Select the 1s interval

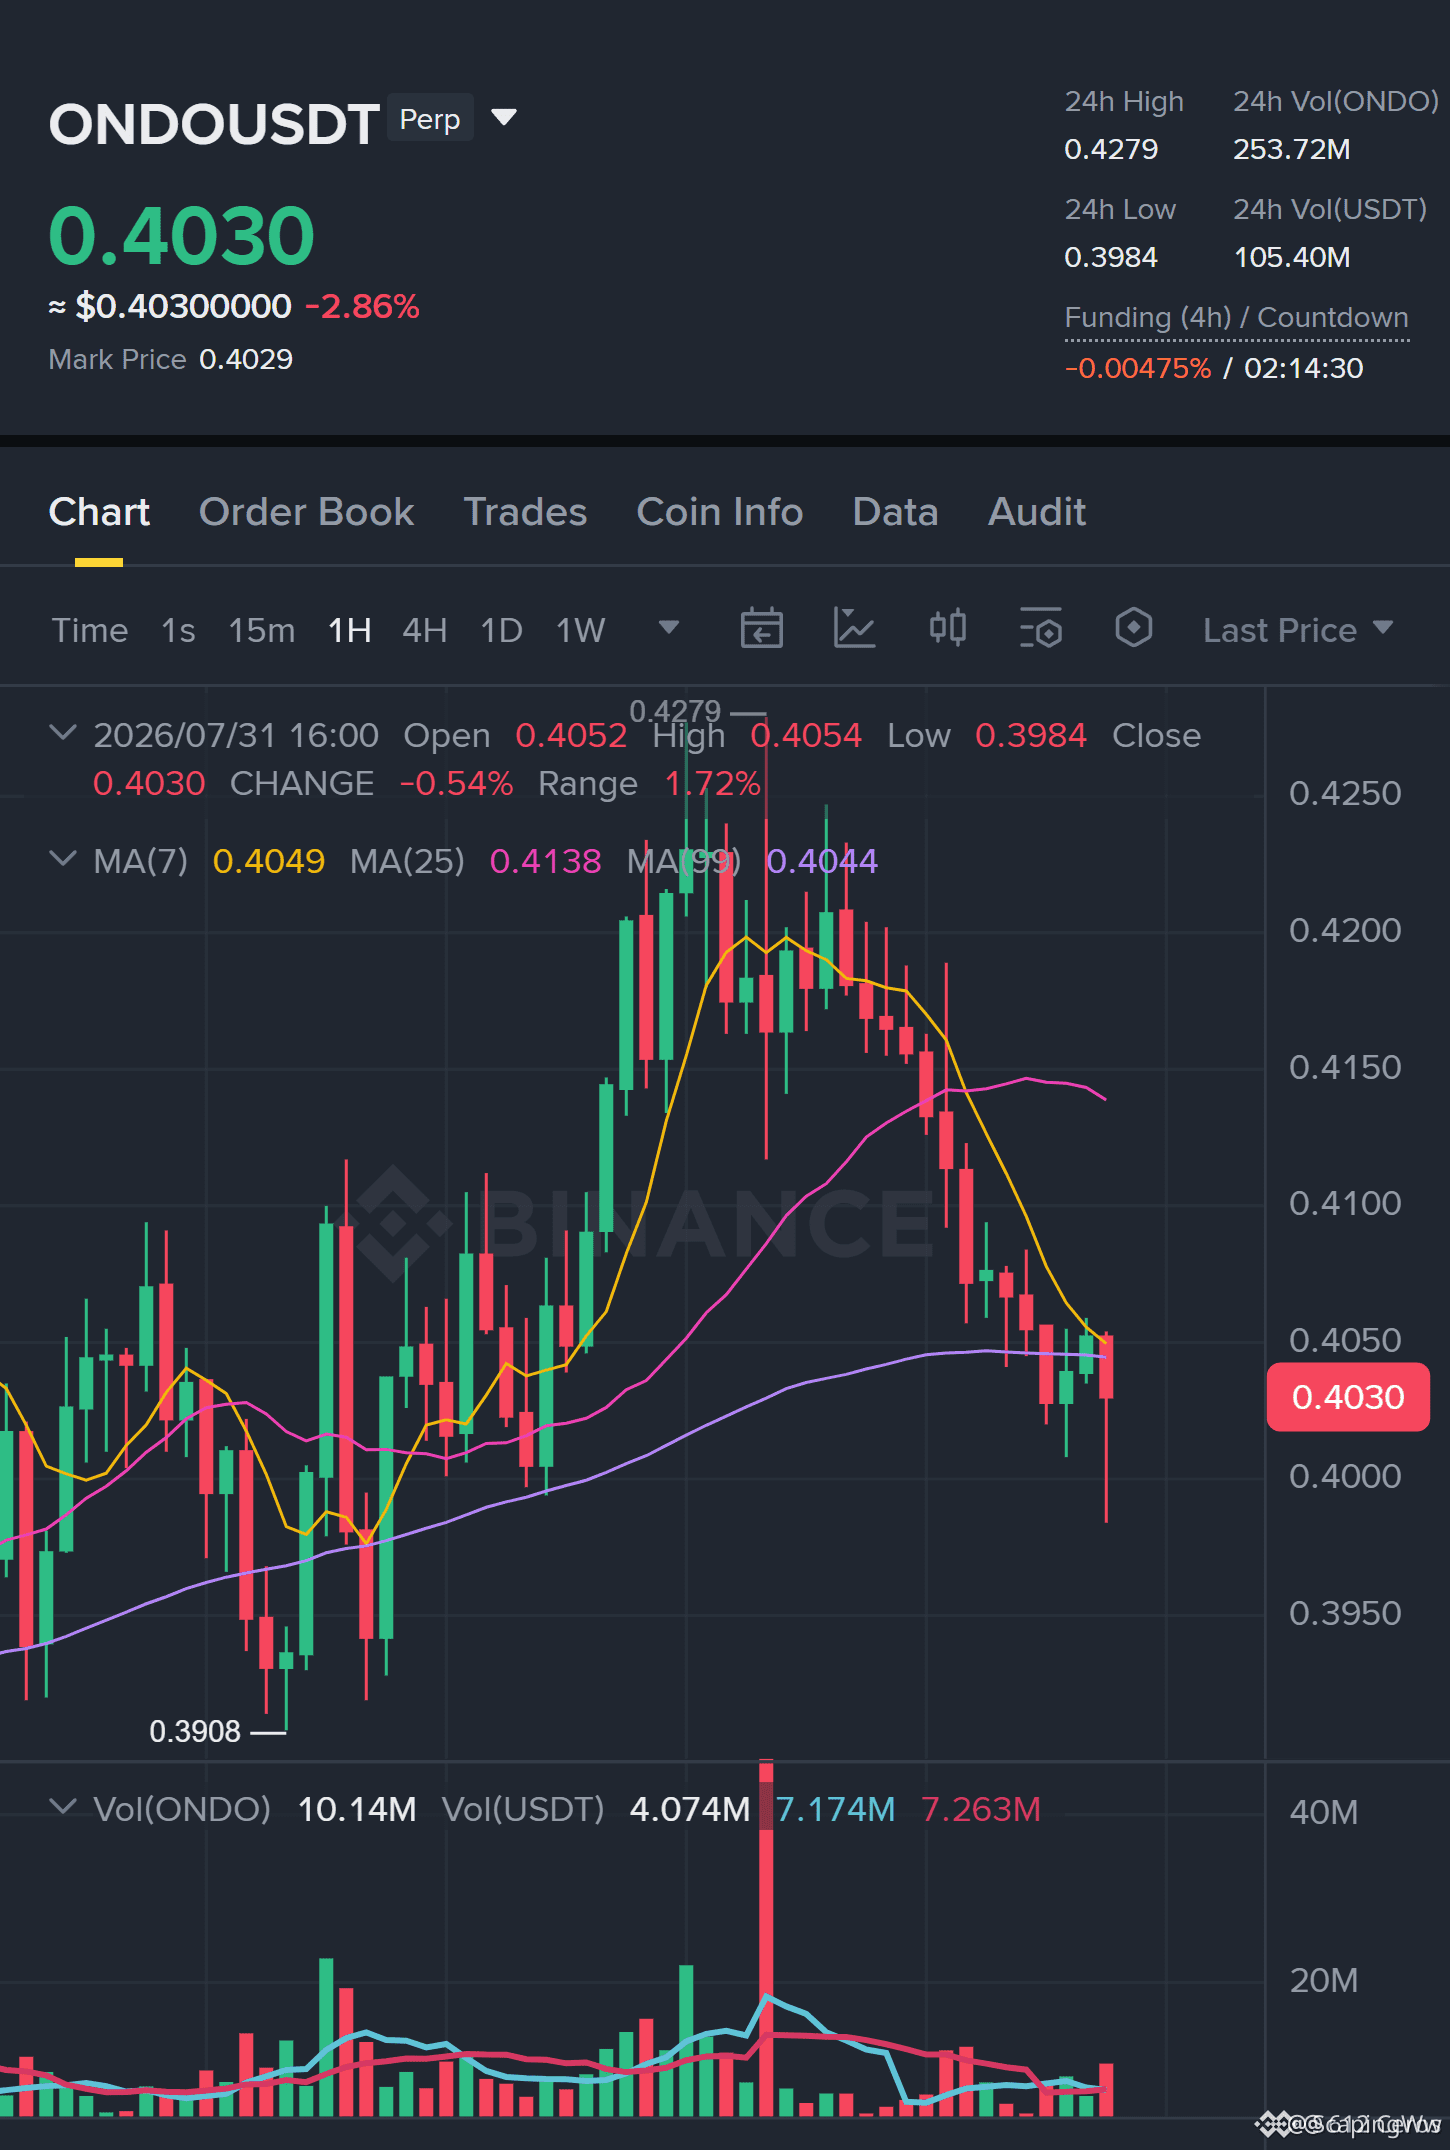pos(178,630)
